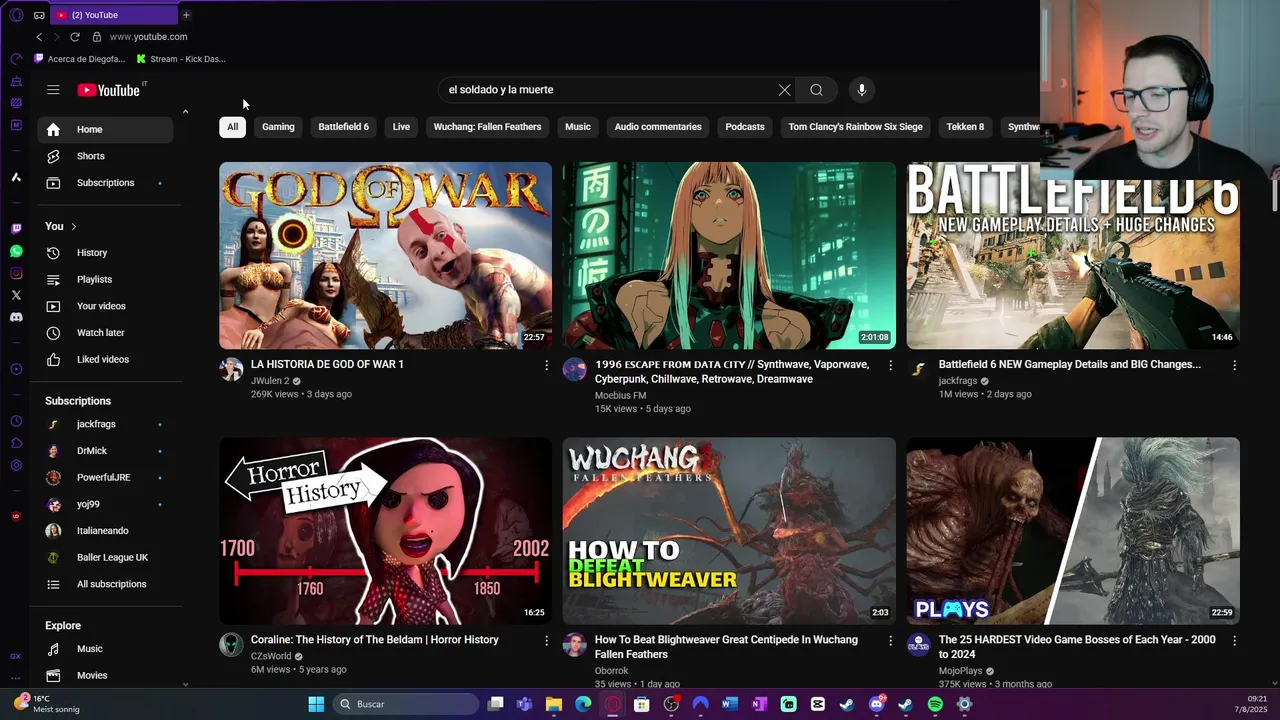This screenshot has height=720, width=1280.
Task: Open a new browser tab with plus
Action: coord(185,15)
